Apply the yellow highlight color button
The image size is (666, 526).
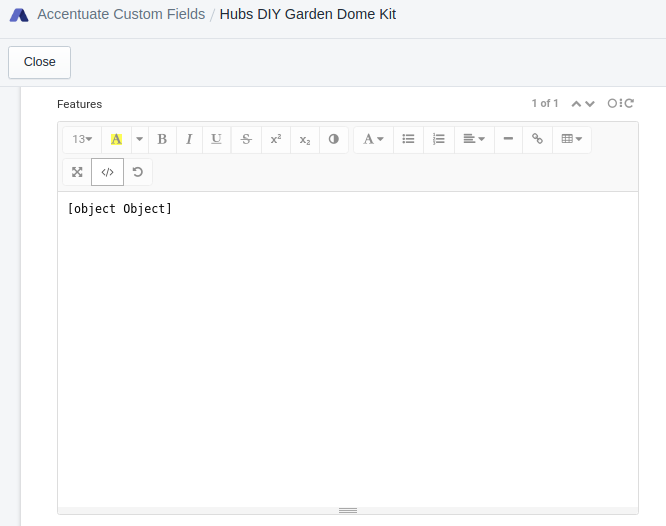[x=116, y=139]
